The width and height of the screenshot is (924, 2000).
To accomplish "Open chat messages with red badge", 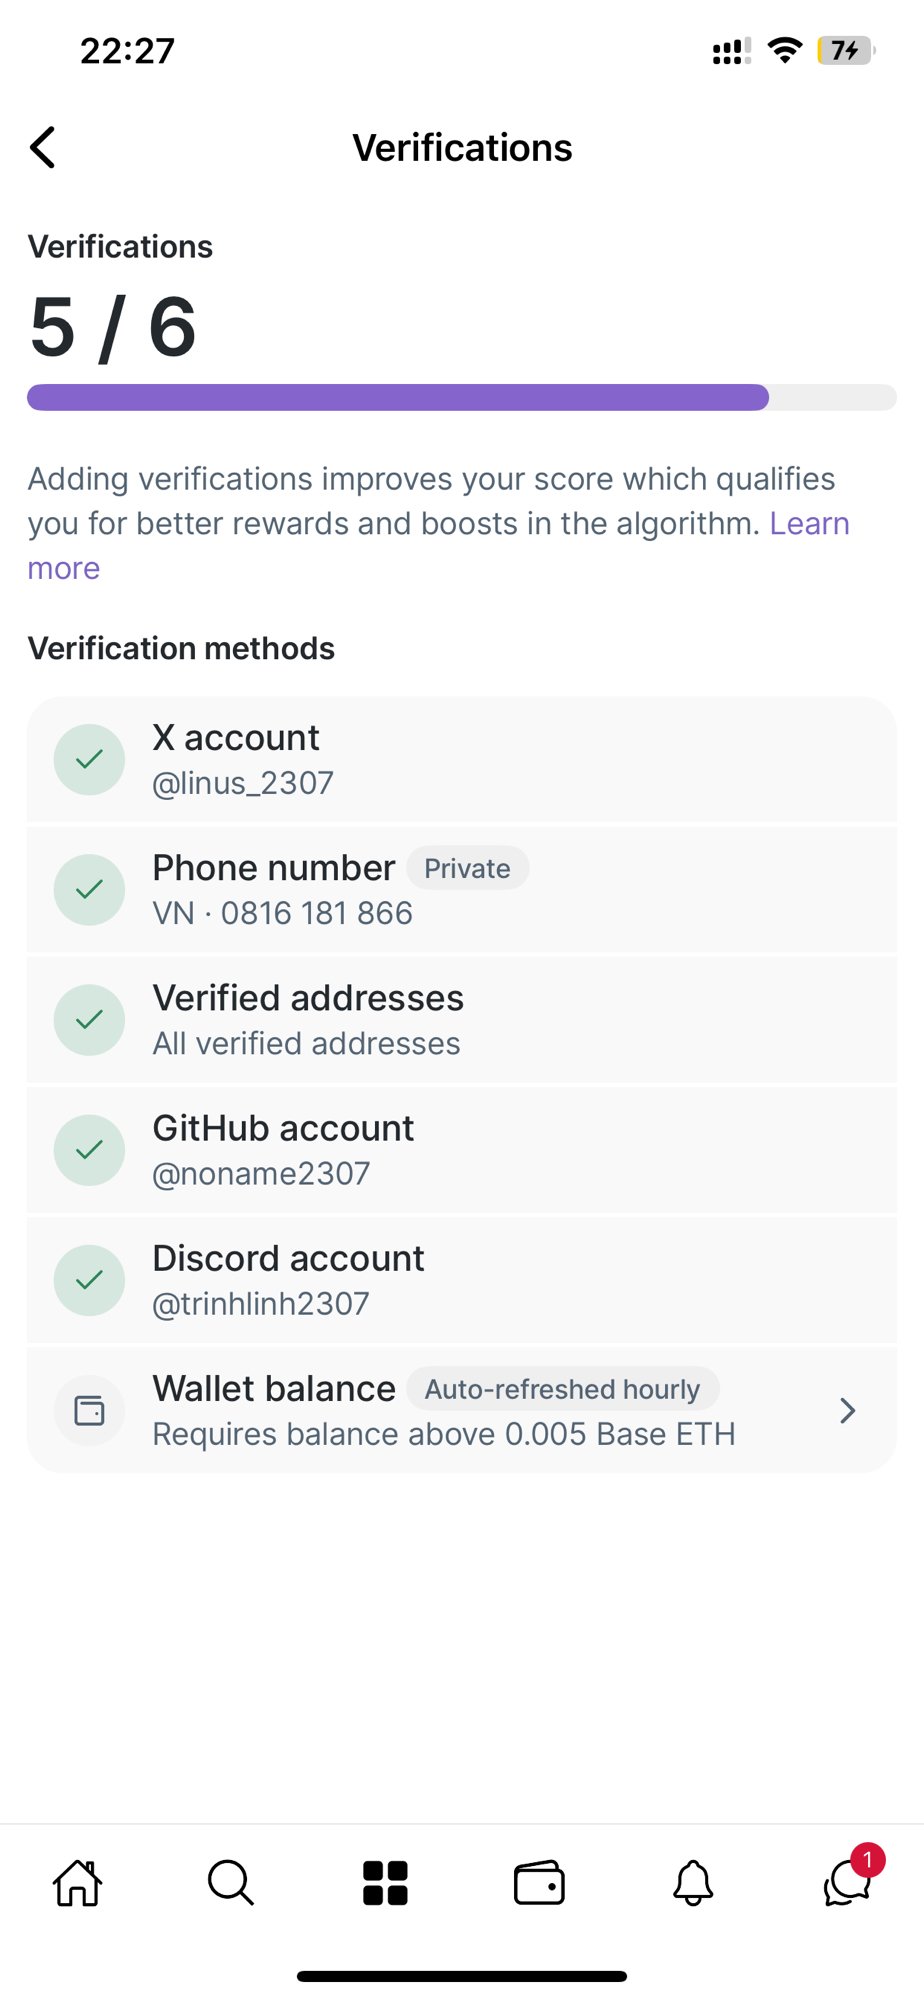I will [849, 1880].
